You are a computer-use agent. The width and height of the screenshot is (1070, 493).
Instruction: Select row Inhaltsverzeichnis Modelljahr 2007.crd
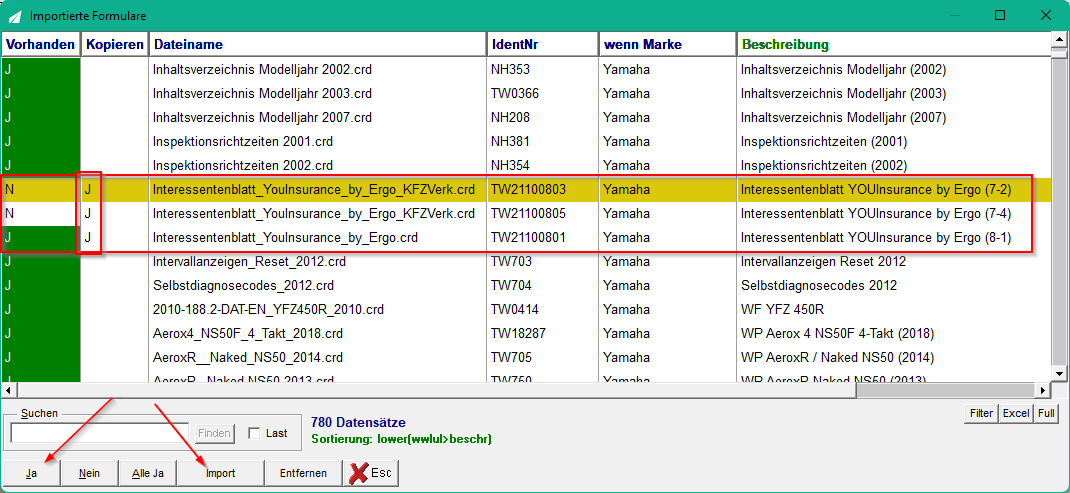click(x=526, y=117)
